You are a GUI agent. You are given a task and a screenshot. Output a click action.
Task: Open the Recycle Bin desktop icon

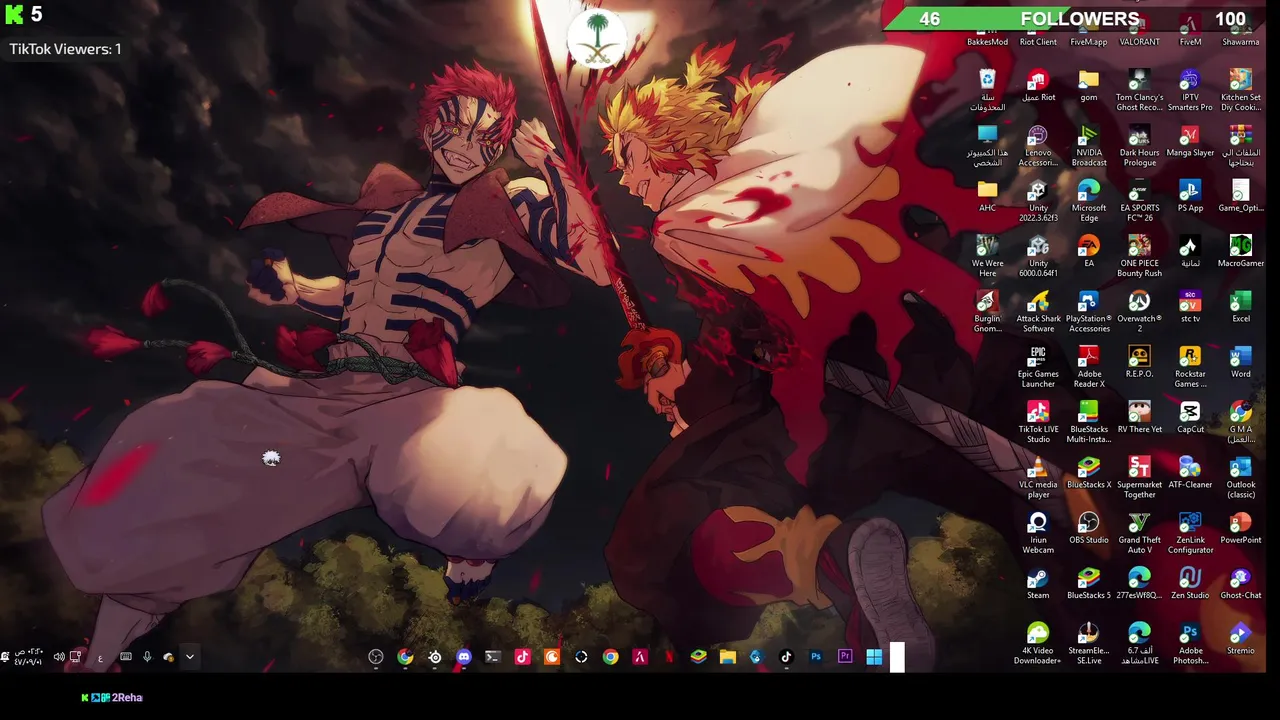point(987,89)
